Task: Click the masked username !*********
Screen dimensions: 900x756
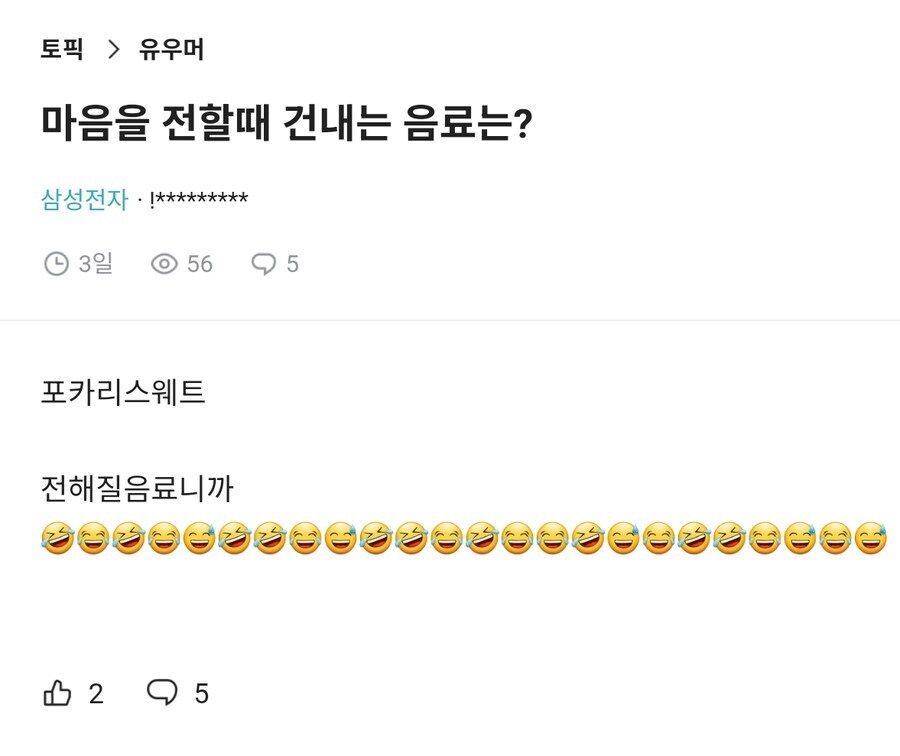Action: point(198,200)
